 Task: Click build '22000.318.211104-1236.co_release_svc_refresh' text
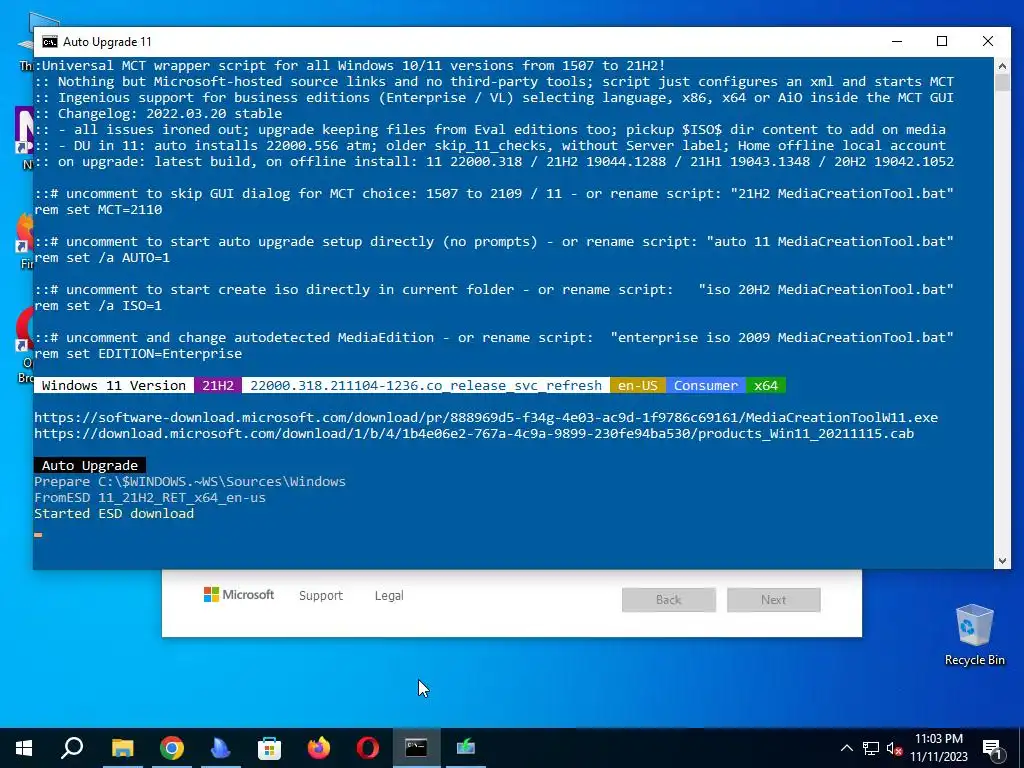click(426, 385)
